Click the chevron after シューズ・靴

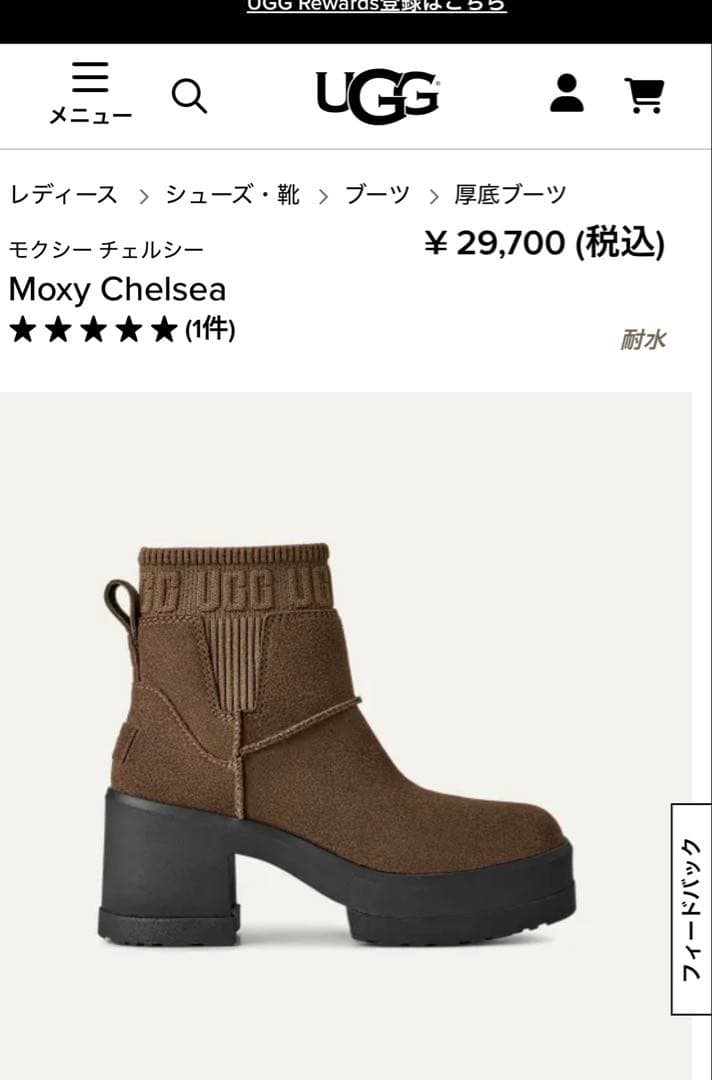click(323, 198)
